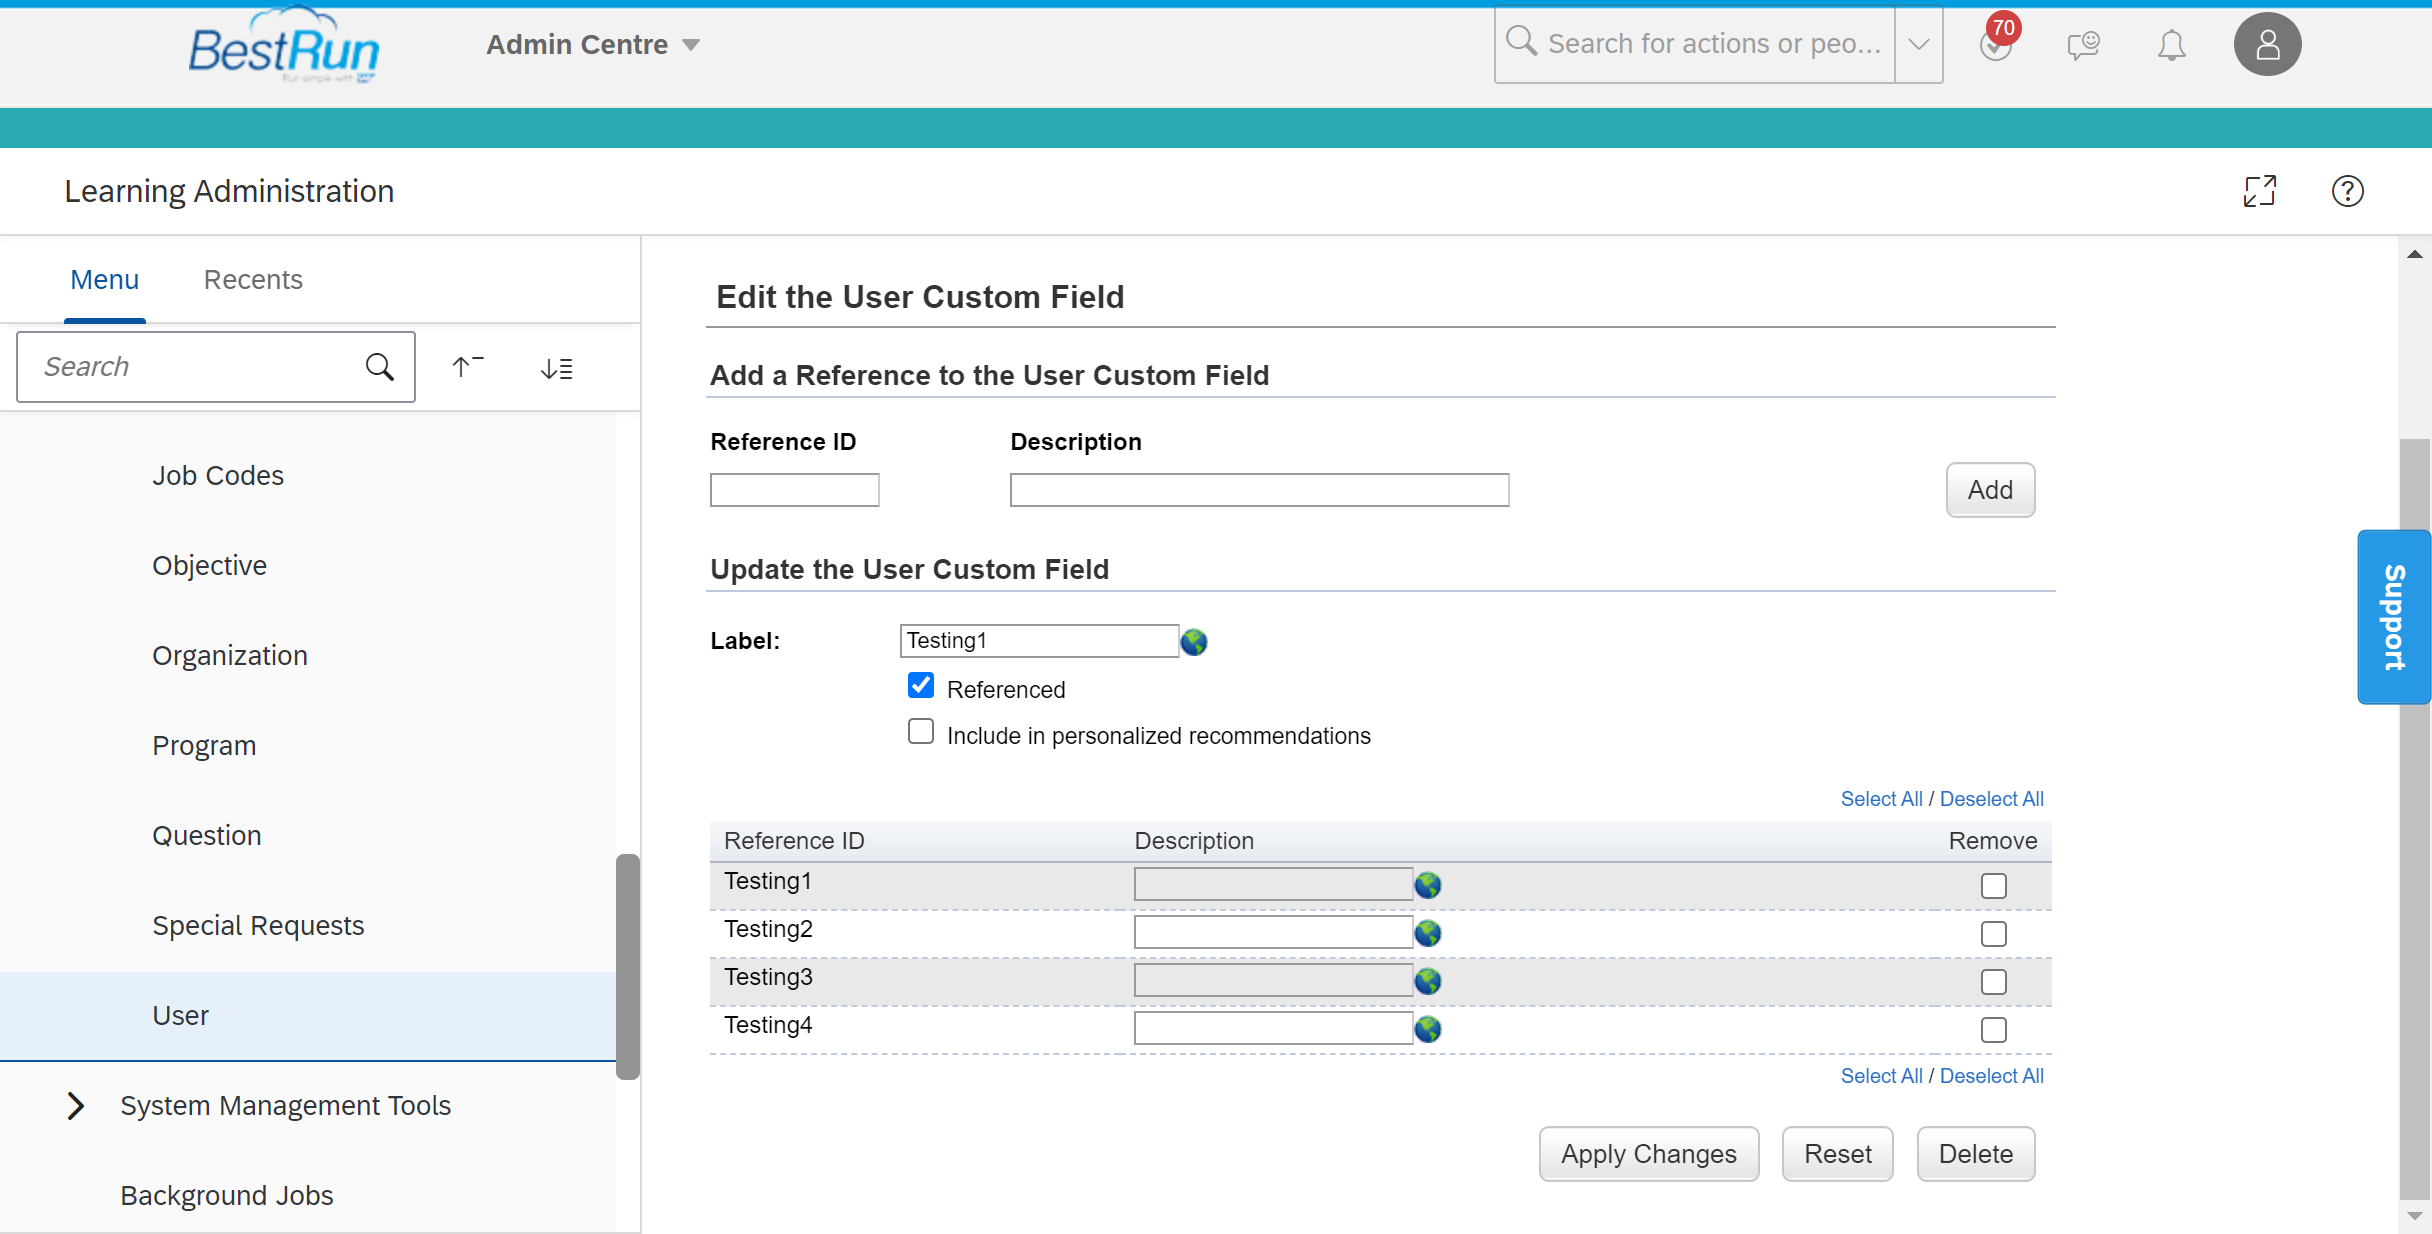Open Question menu item
Viewport: 2432px width, 1234px height.
pyautogui.click(x=207, y=836)
